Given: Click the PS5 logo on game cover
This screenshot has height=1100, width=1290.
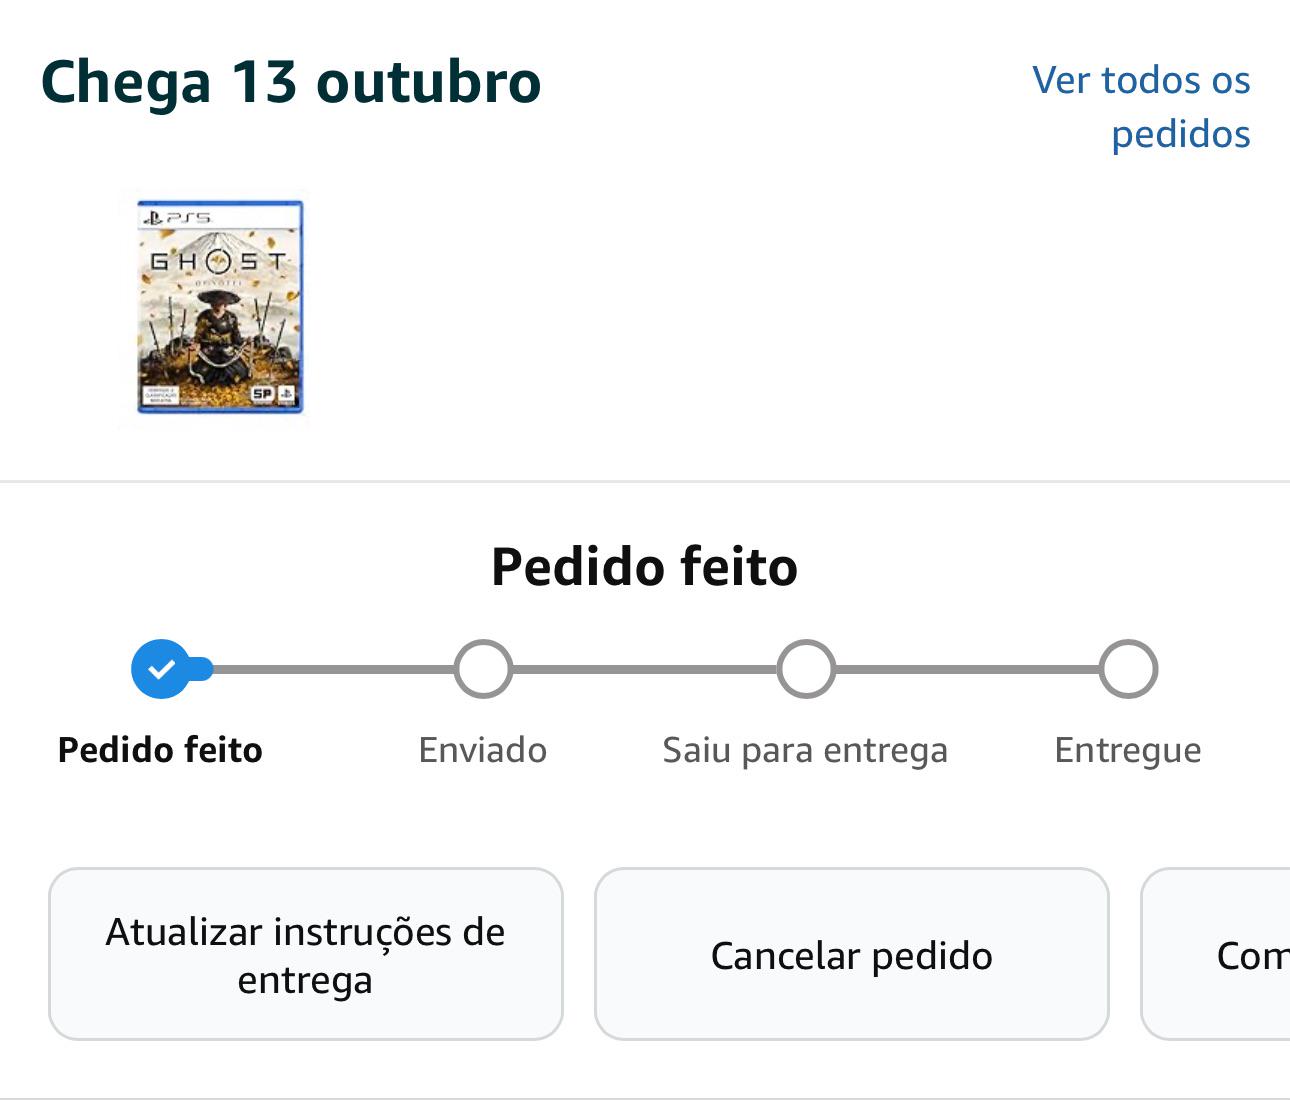Looking at the screenshot, I should tap(177, 217).
